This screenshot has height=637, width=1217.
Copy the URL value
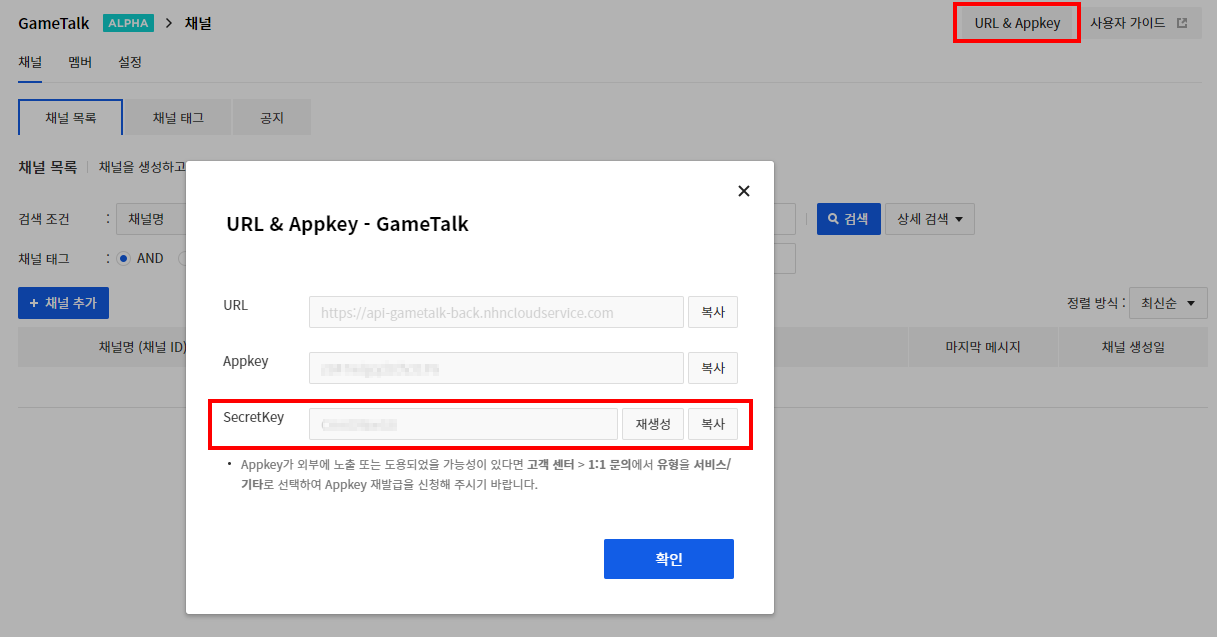coord(713,312)
